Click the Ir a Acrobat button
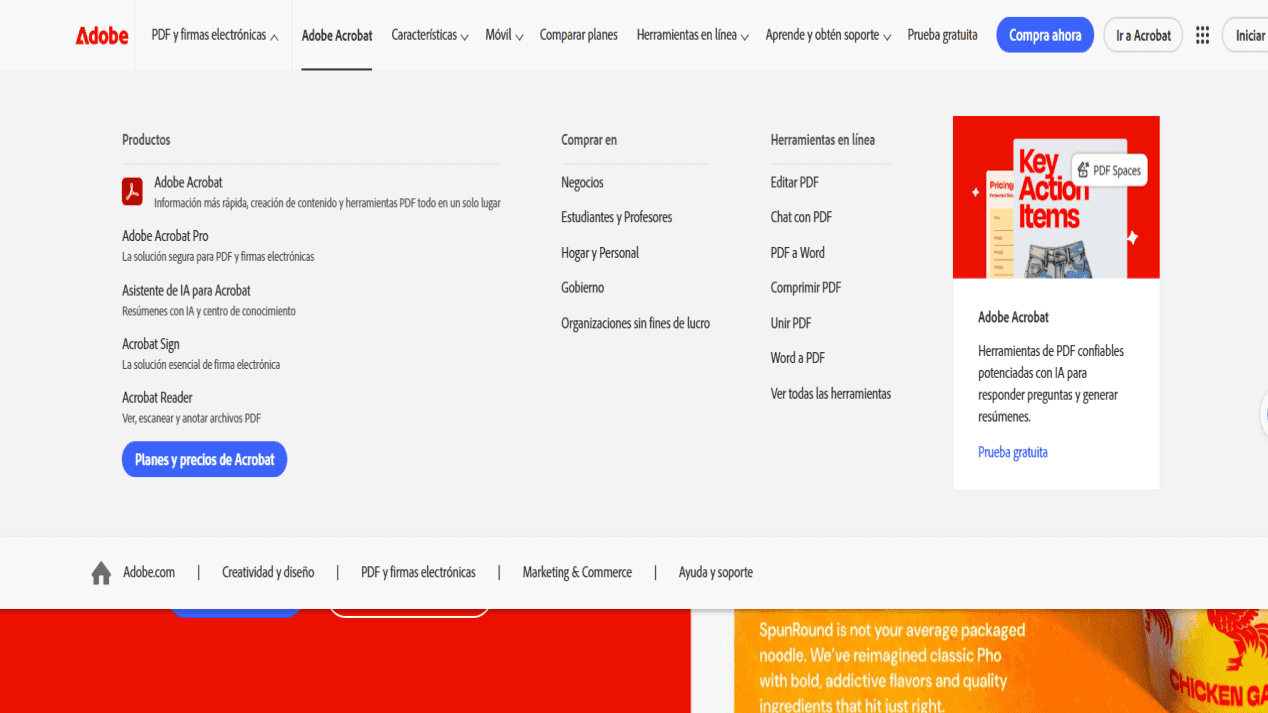The width and height of the screenshot is (1268, 713). point(1143,35)
